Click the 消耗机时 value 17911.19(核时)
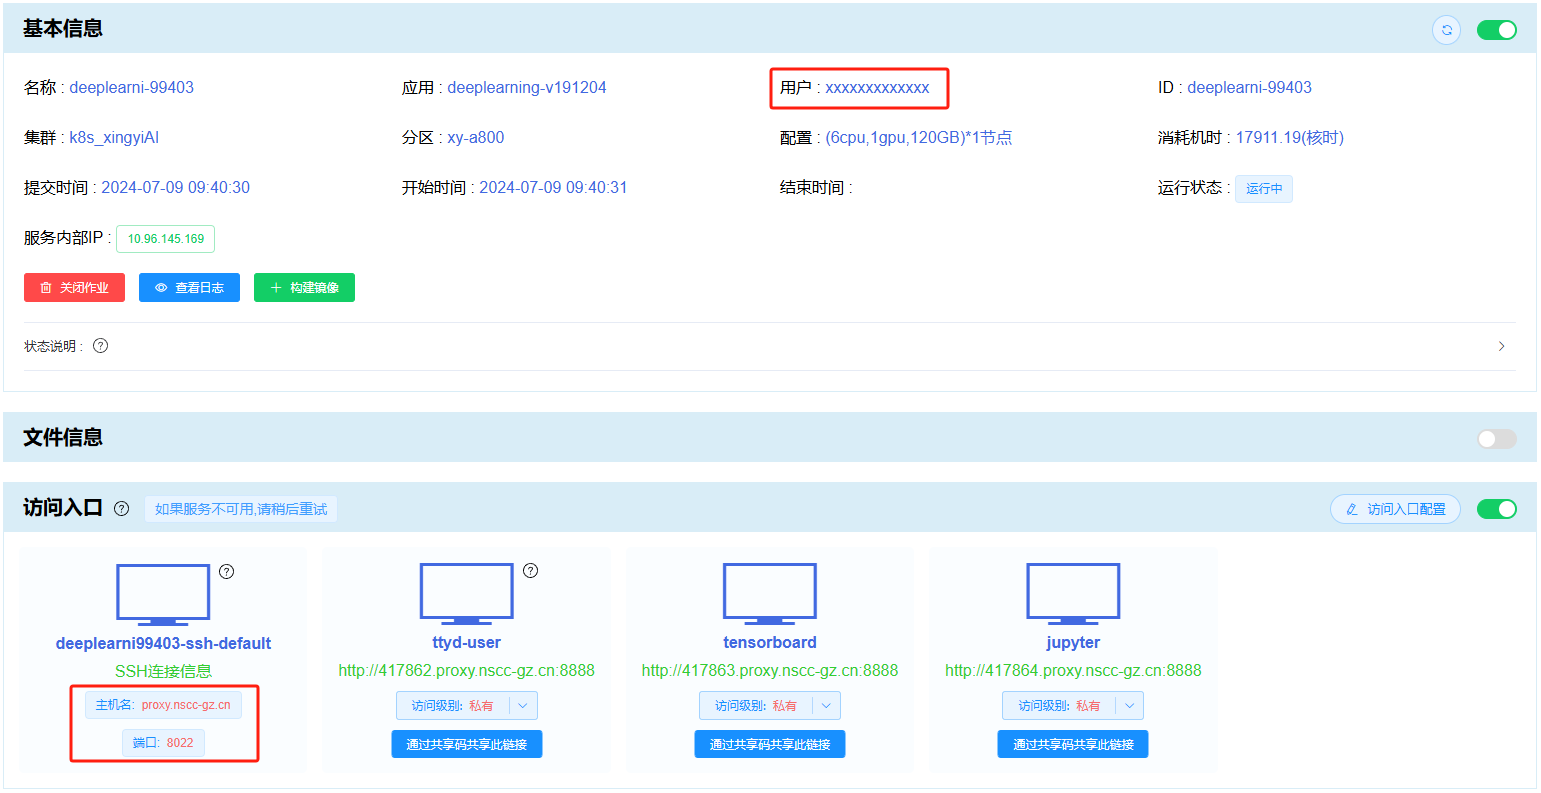 (x=1290, y=138)
